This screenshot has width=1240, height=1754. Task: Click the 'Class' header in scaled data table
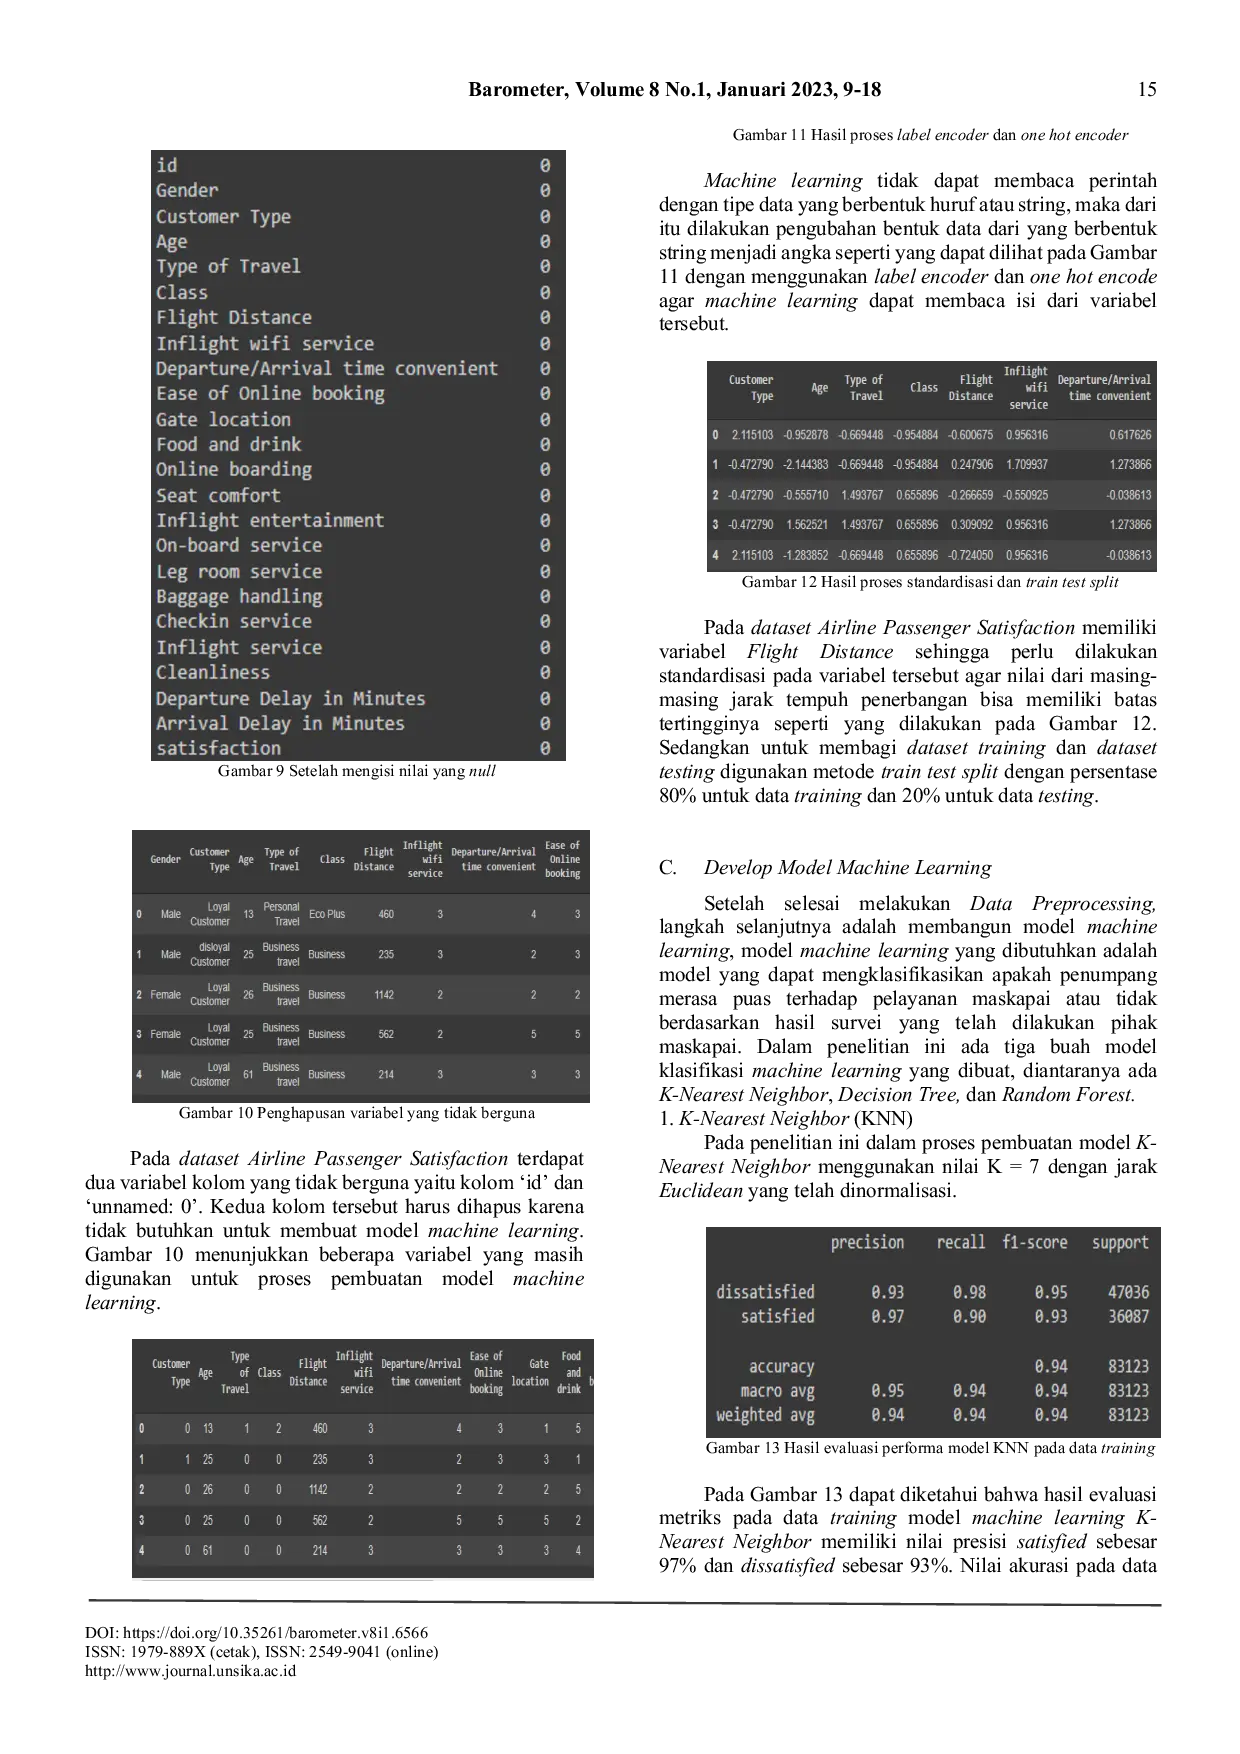coord(923,388)
